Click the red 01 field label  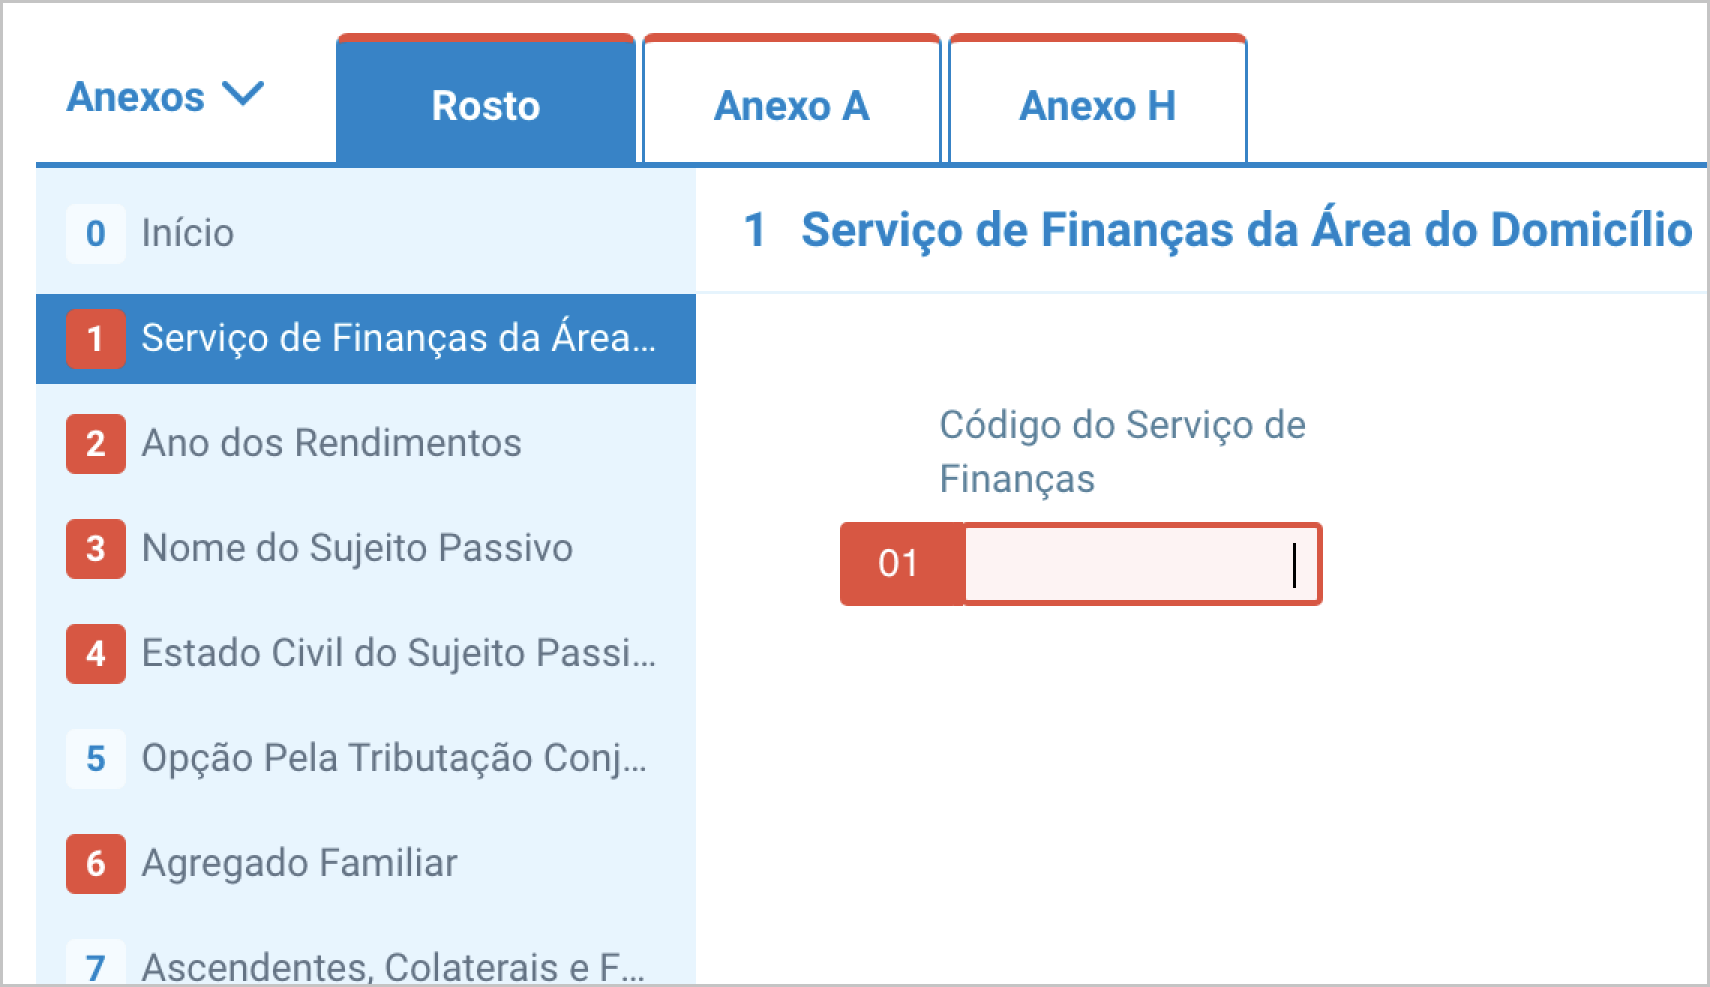[900, 565]
